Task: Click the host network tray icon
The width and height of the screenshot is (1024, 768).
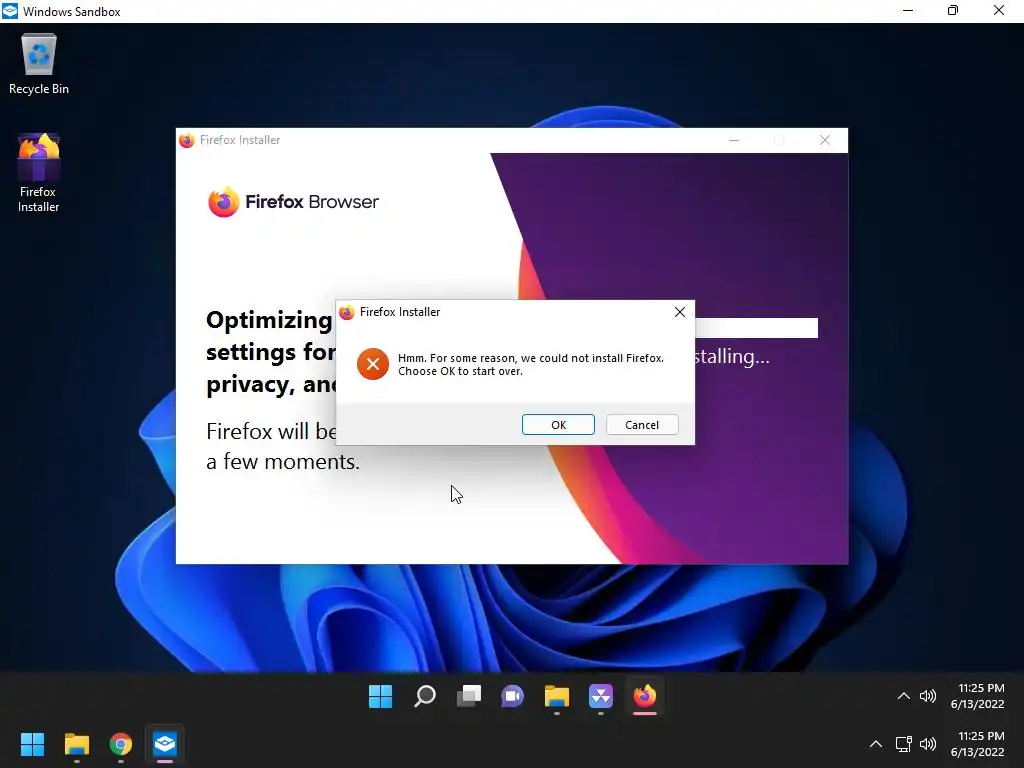Action: [x=904, y=744]
